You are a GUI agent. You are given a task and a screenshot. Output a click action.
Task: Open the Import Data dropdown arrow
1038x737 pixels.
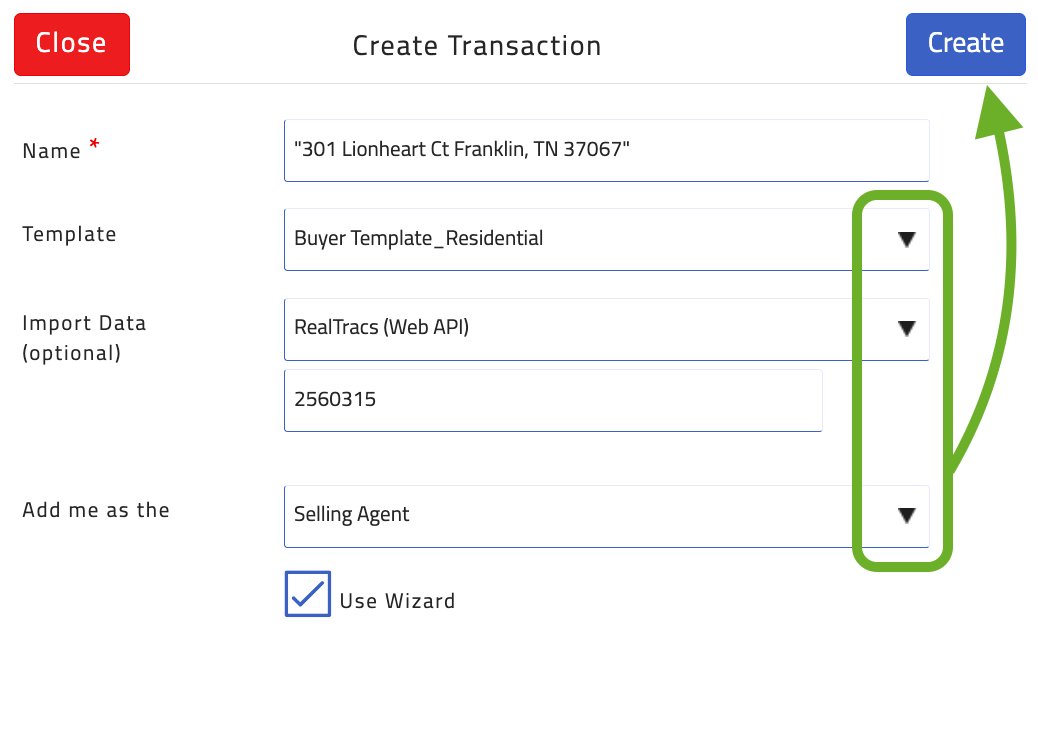[907, 329]
